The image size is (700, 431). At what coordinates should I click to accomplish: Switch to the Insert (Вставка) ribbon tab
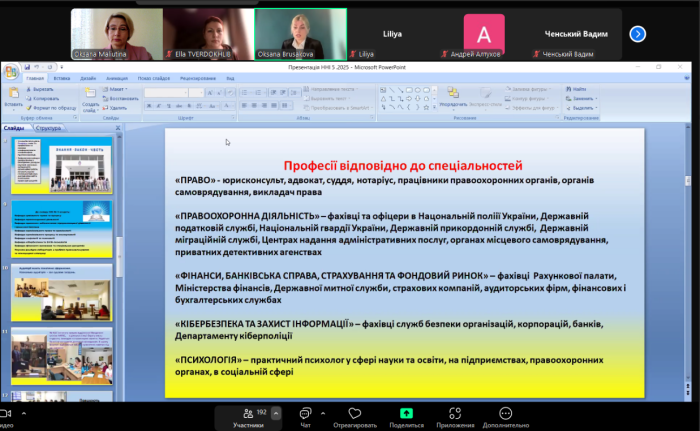tap(62, 77)
